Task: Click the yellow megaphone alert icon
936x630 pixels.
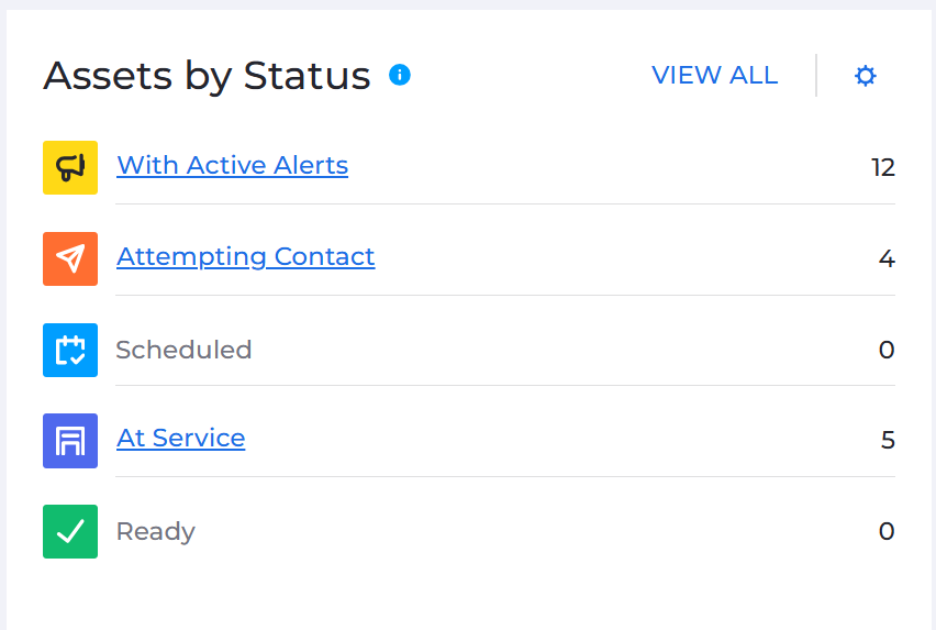Action: [x=69, y=167]
